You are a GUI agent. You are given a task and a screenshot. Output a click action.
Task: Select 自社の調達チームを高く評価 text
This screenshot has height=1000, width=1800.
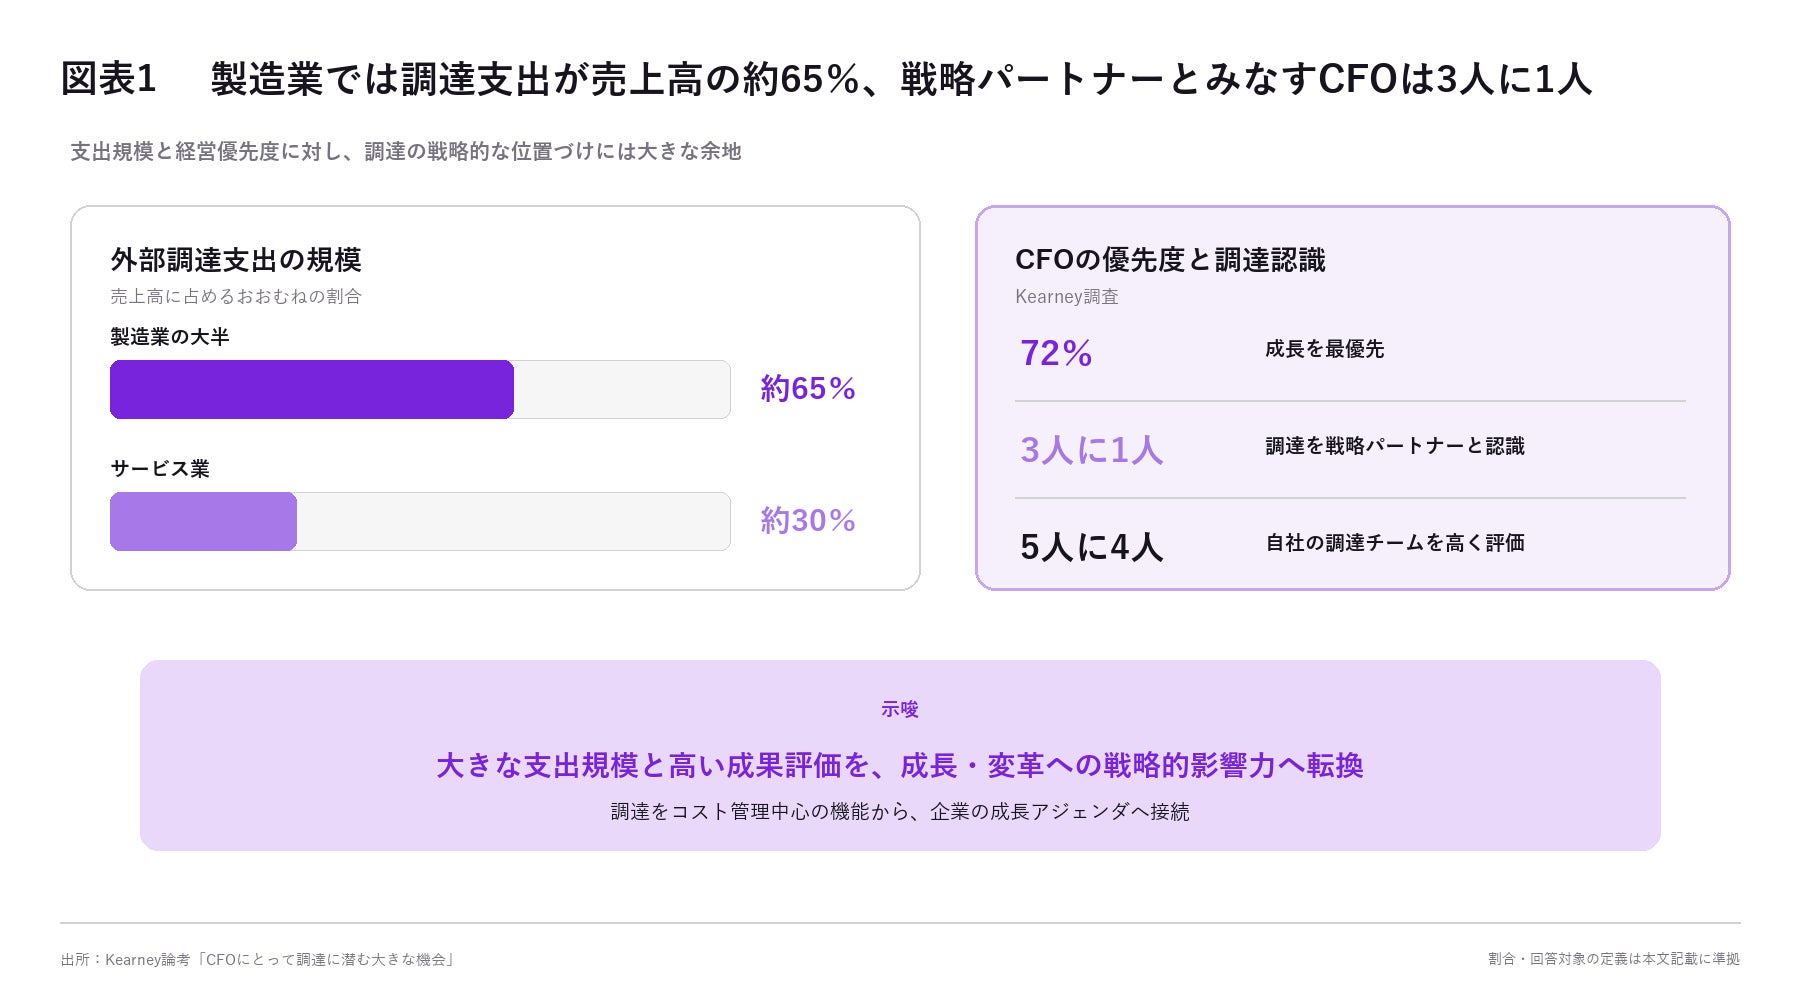[1395, 543]
